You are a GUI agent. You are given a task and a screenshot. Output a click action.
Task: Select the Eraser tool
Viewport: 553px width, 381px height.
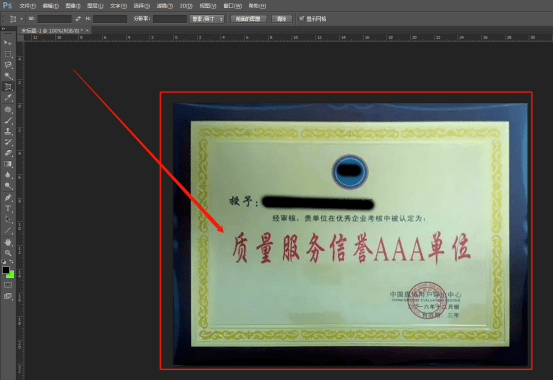click(x=8, y=153)
